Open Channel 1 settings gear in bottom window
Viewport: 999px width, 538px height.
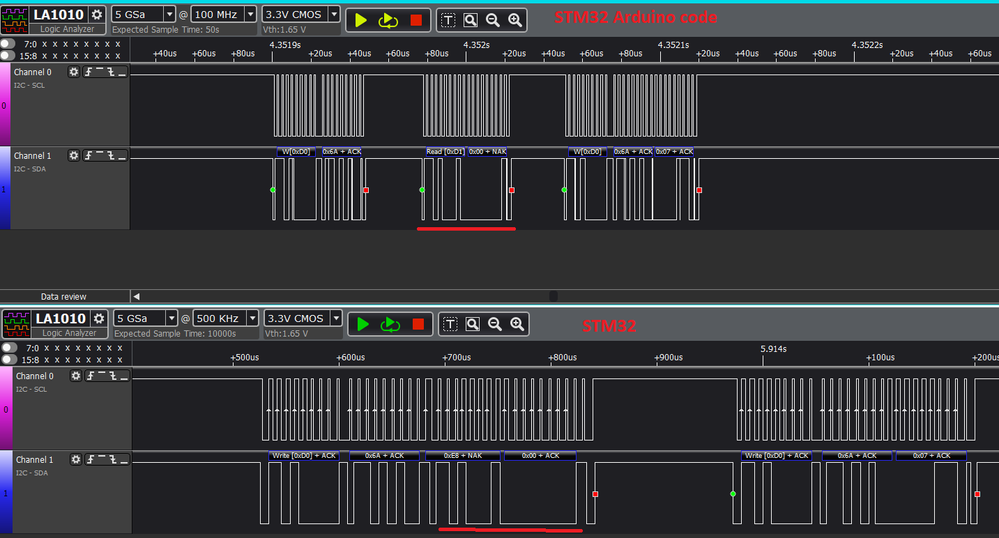76,460
